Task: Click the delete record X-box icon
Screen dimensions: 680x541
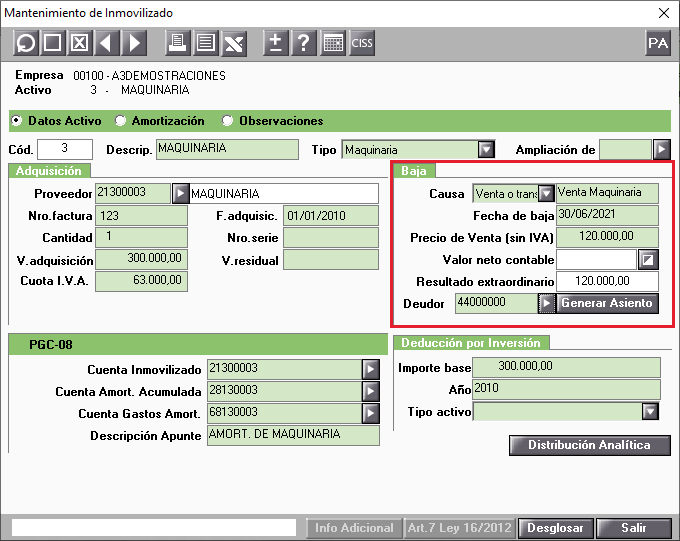Action: 79,43
